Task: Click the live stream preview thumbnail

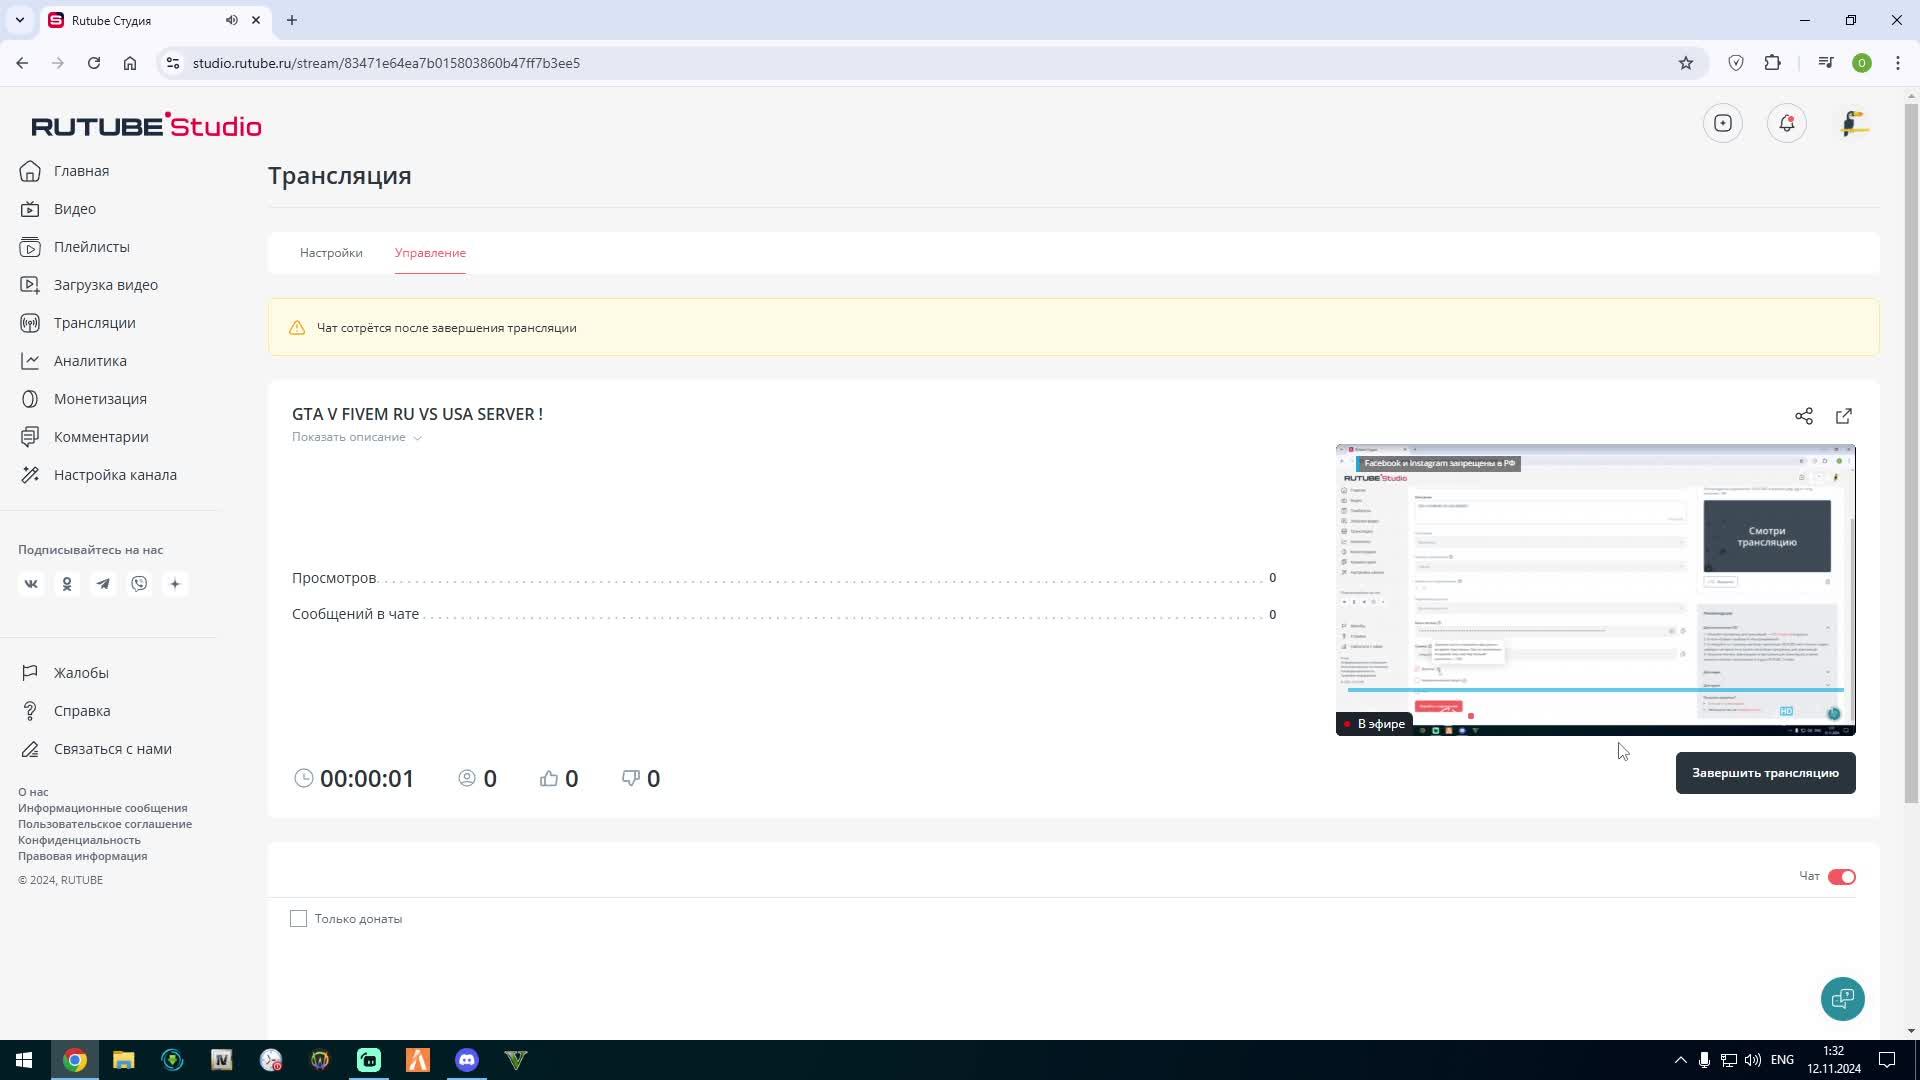Action: tap(1595, 590)
